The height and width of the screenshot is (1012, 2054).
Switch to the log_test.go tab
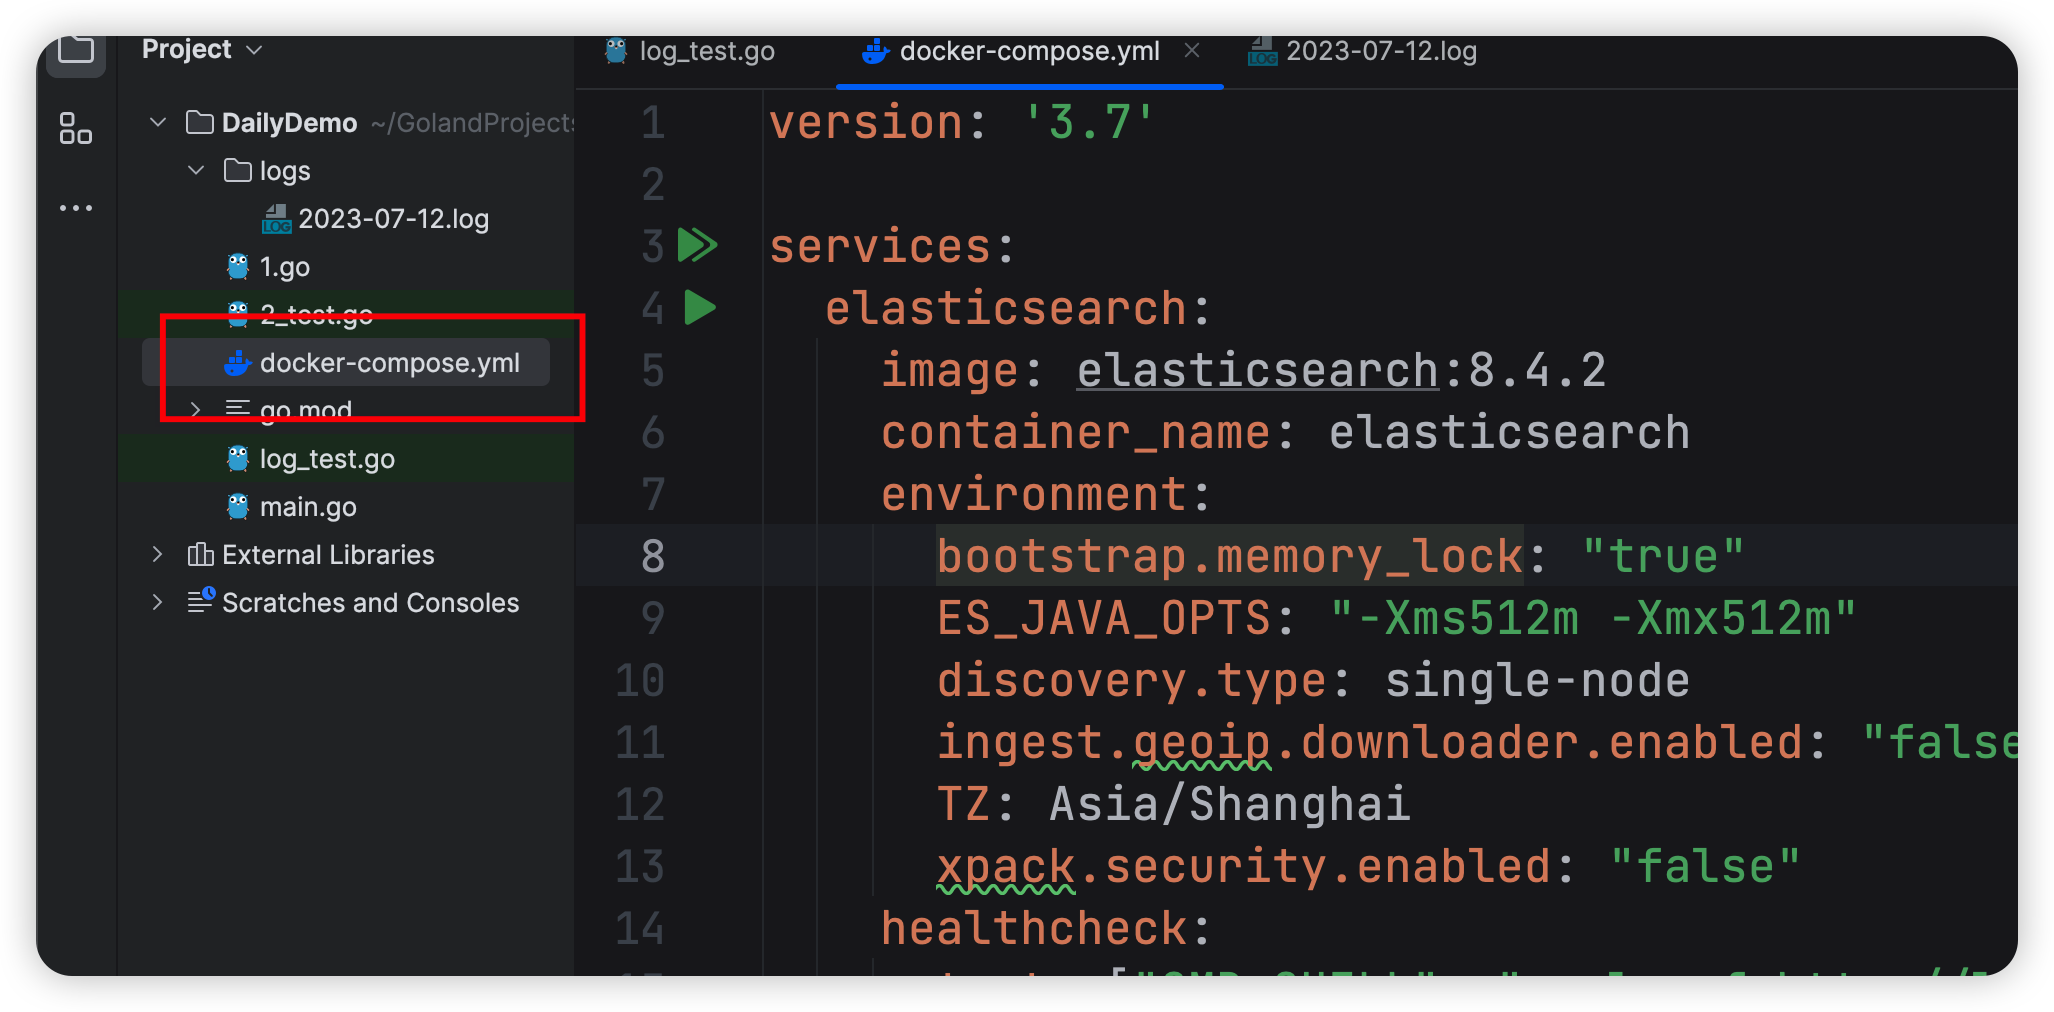pos(705,52)
